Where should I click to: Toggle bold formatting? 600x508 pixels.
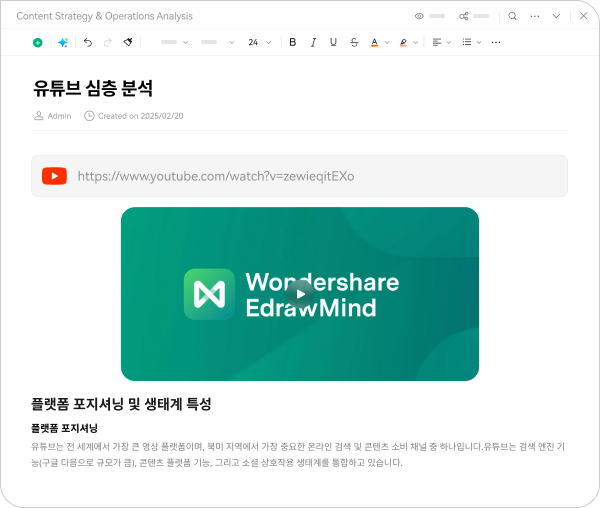[x=293, y=42]
